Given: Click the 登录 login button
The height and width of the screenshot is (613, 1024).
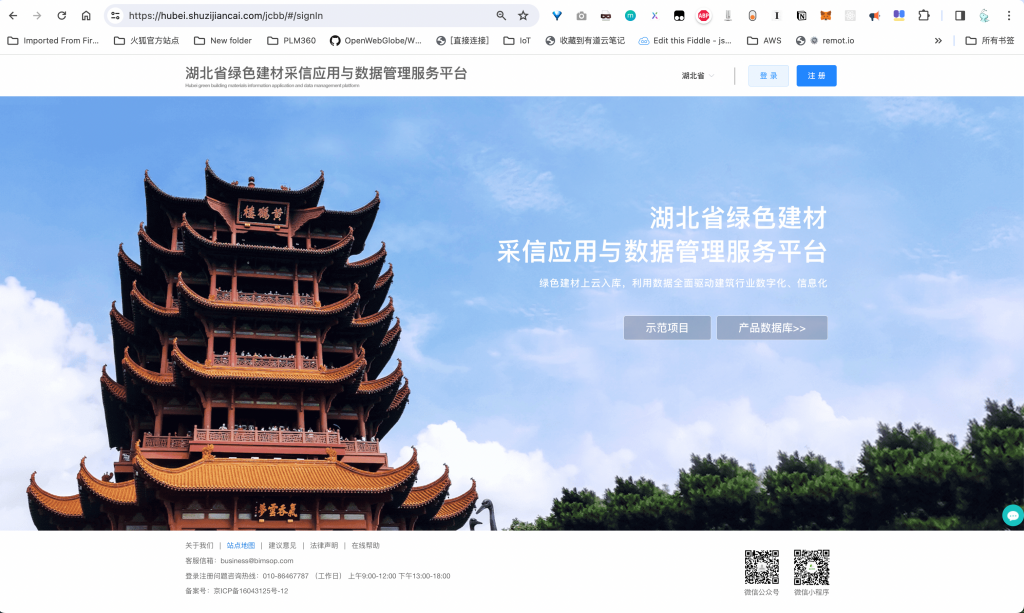Looking at the screenshot, I should point(768,76).
